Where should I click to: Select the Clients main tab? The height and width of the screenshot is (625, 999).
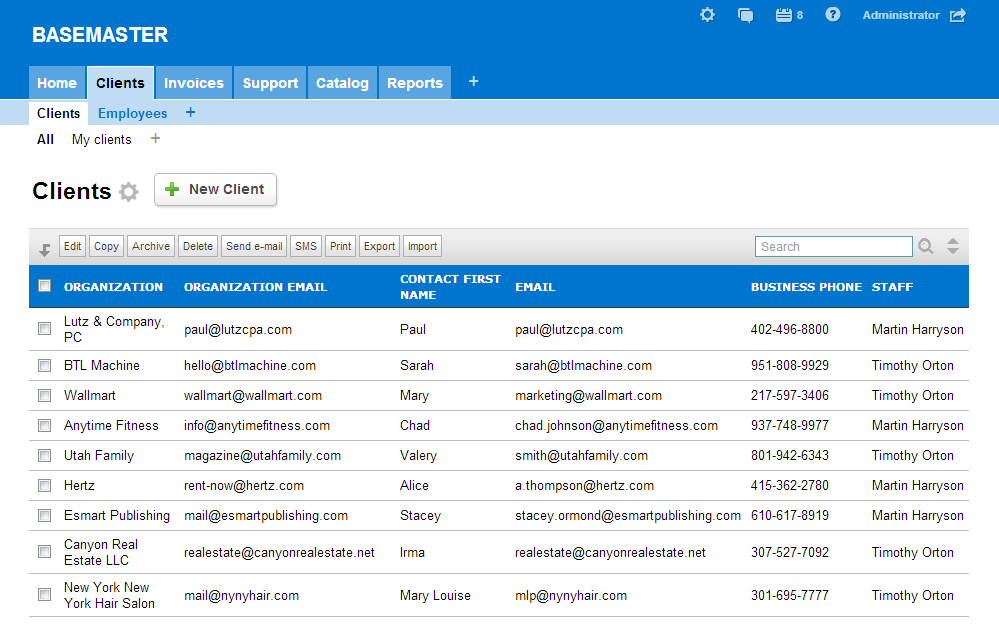click(x=120, y=83)
